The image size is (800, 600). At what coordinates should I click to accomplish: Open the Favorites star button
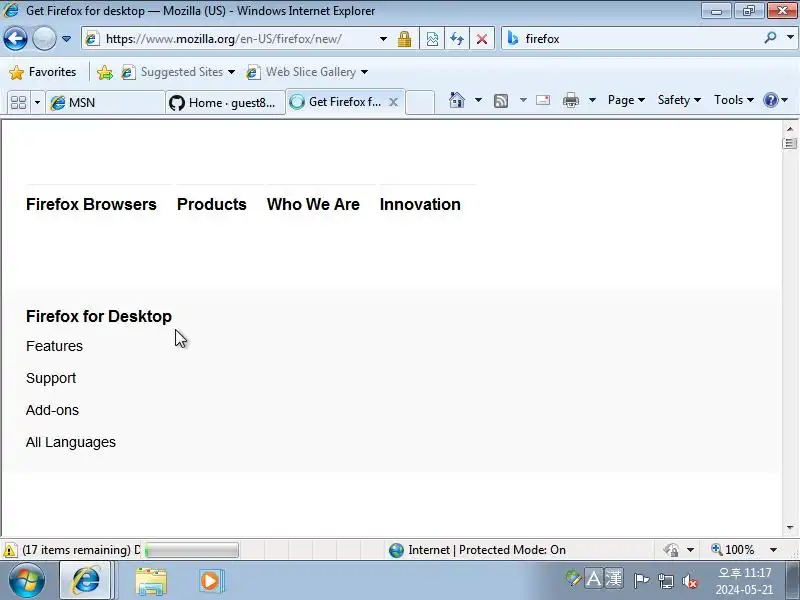(43, 72)
